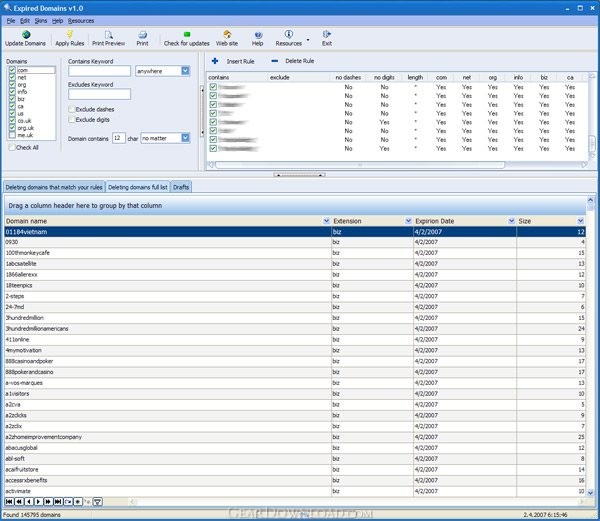The height and width of the screenshot is (521, 600).
Task: Click the save bookmark navigator button
Action: (x=68, y=501)
